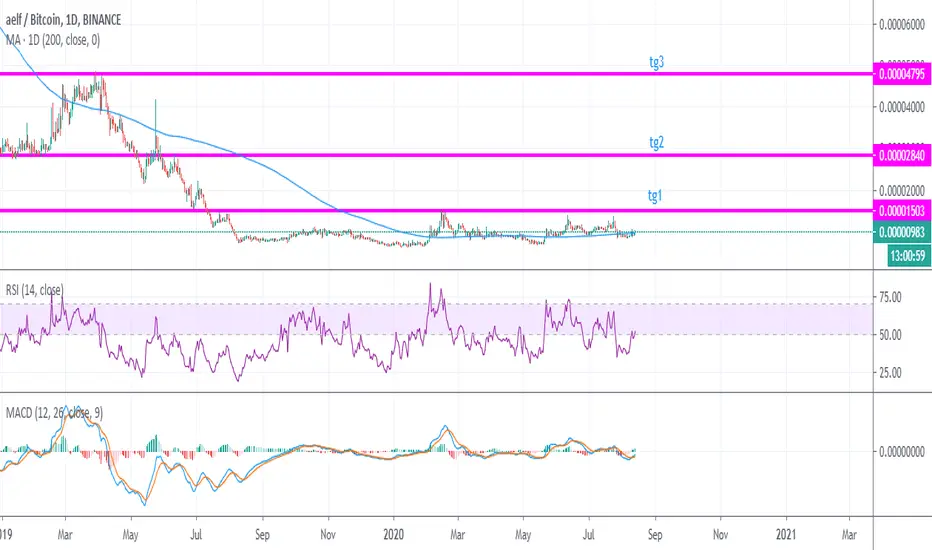Click the tg1 target label
The height and width of the screenshot is (550, 932).
(x=654, y=196)
